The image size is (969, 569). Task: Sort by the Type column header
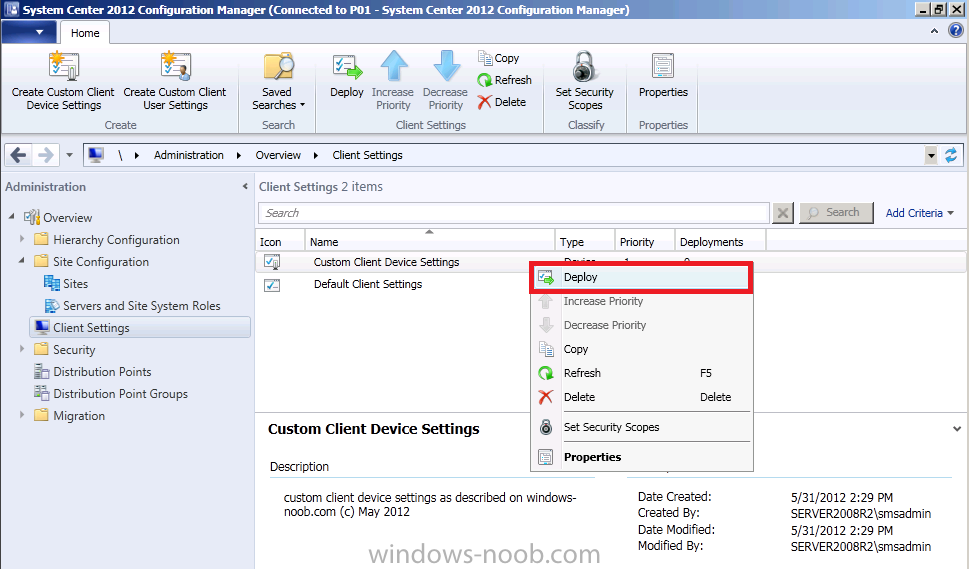click(x=585, y=241)
